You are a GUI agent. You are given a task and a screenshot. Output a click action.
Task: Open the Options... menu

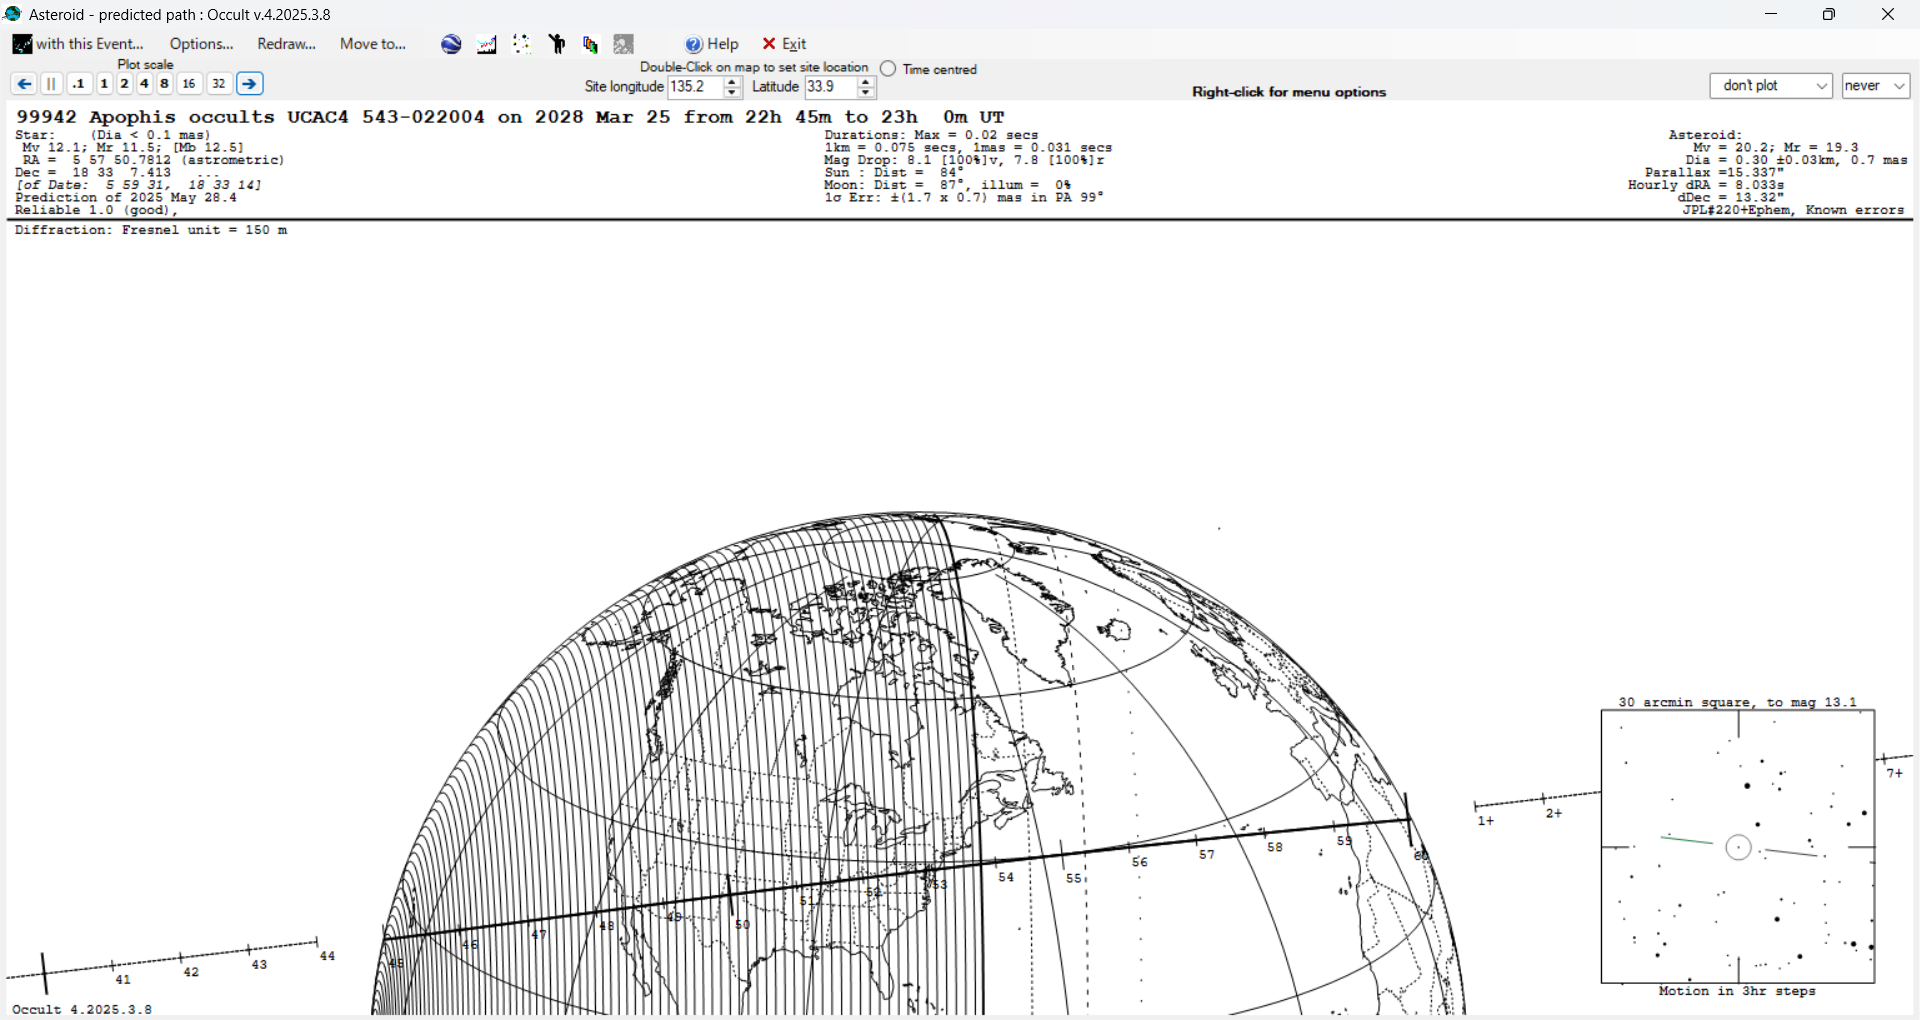[x=201, y=44]
